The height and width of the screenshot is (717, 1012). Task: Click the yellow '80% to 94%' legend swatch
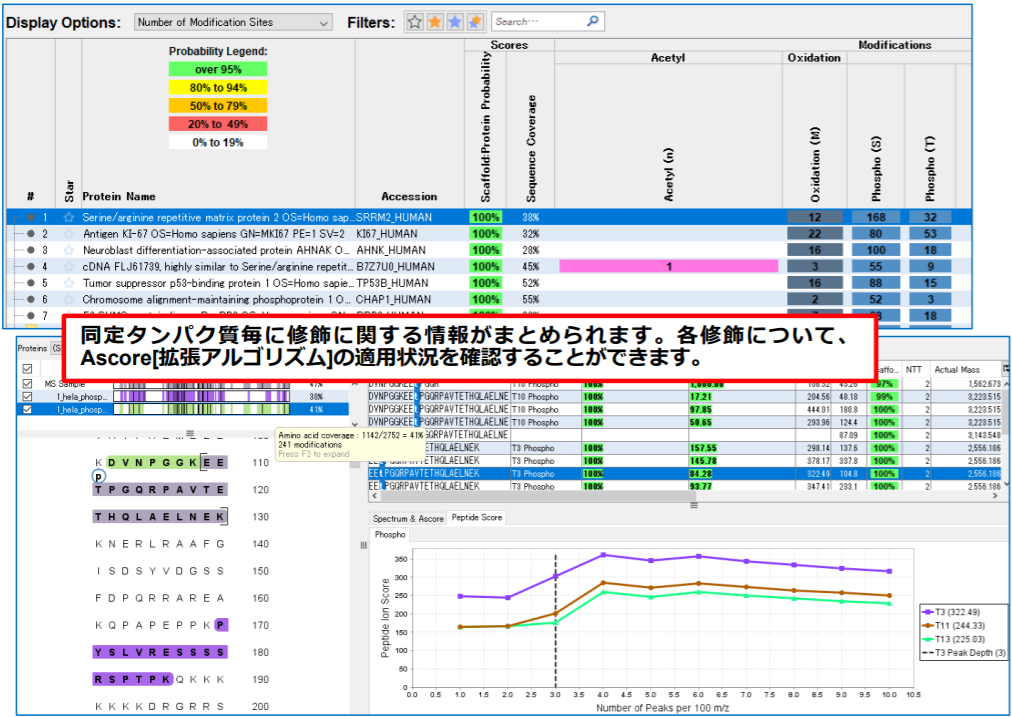tap(218, 88)
